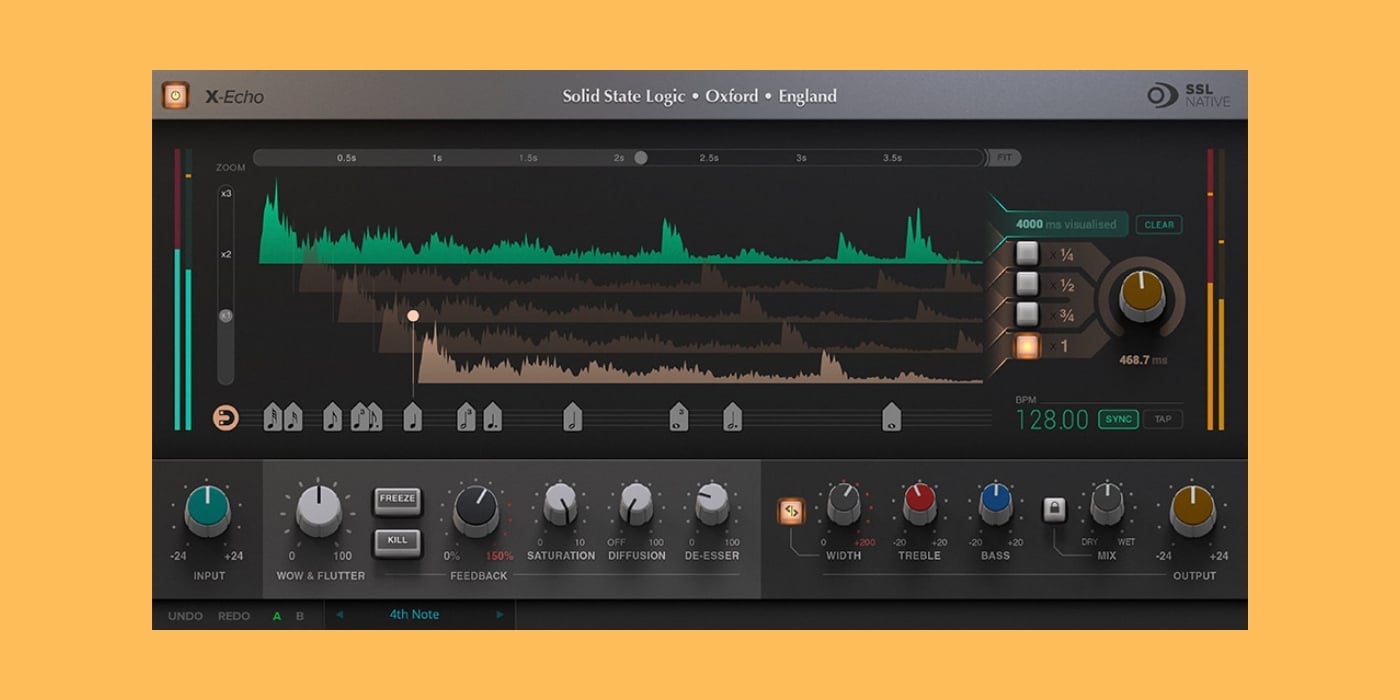The height and width of the screenshot is (700, 1400).
Task: Open the 4th Note preset selector
Action: pos(414,615)
